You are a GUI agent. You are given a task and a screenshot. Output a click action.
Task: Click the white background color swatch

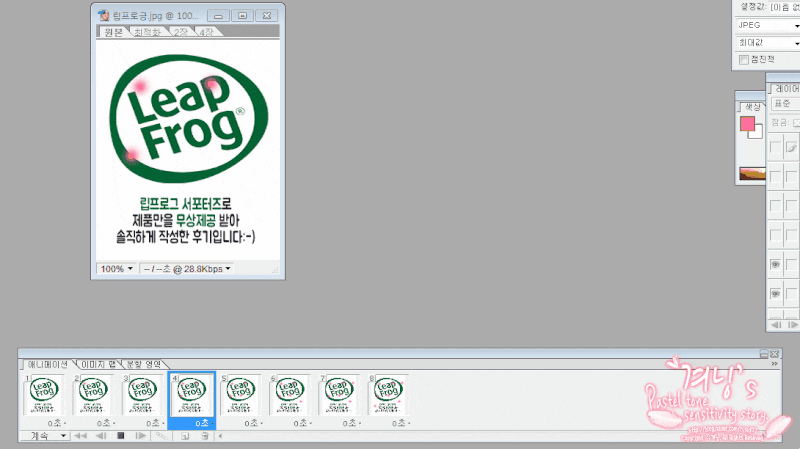tap(757, 133)
